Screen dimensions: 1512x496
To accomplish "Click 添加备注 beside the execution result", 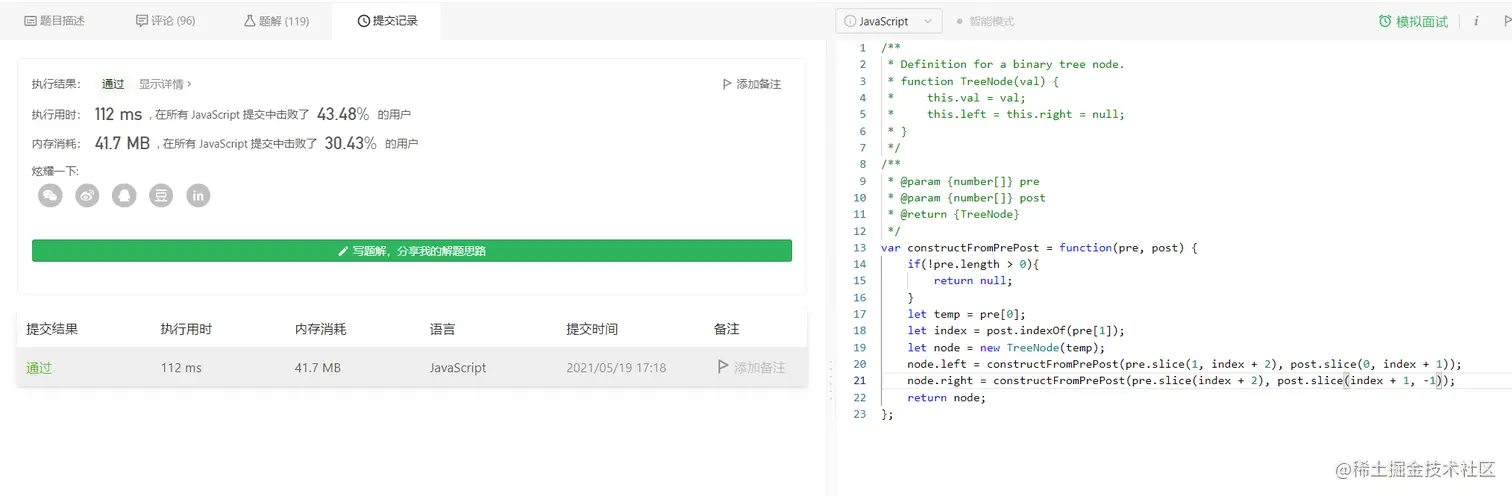I will pyautogui.click(x=751, y=85).
